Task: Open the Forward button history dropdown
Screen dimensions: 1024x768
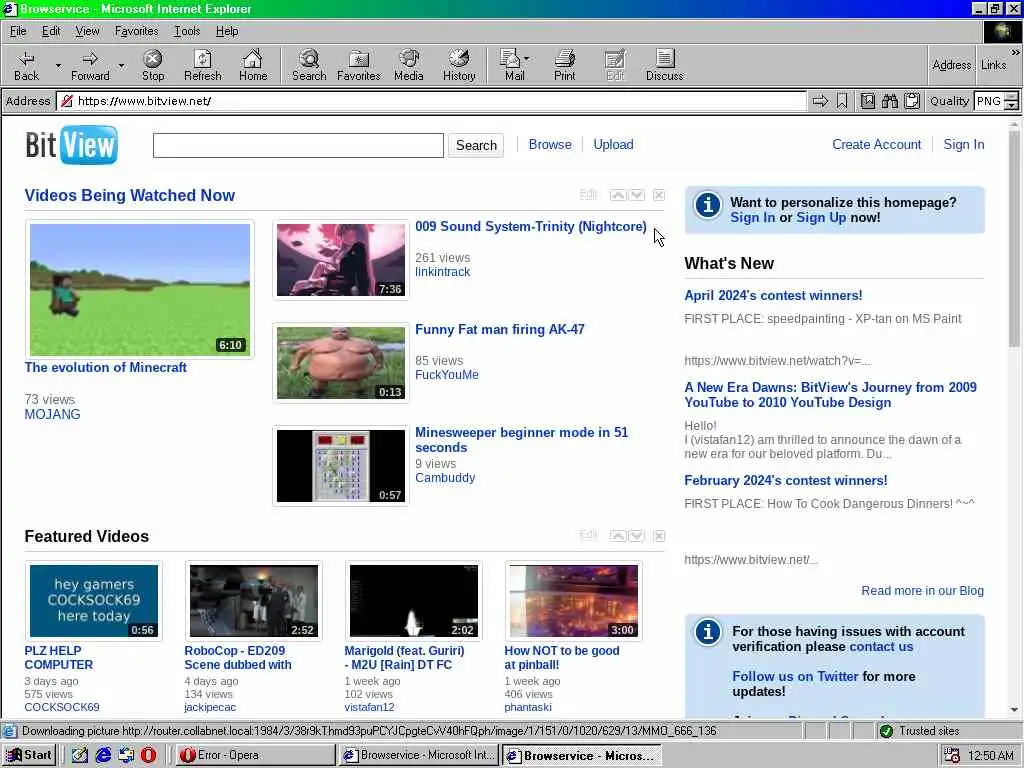Action: point(121,65)
